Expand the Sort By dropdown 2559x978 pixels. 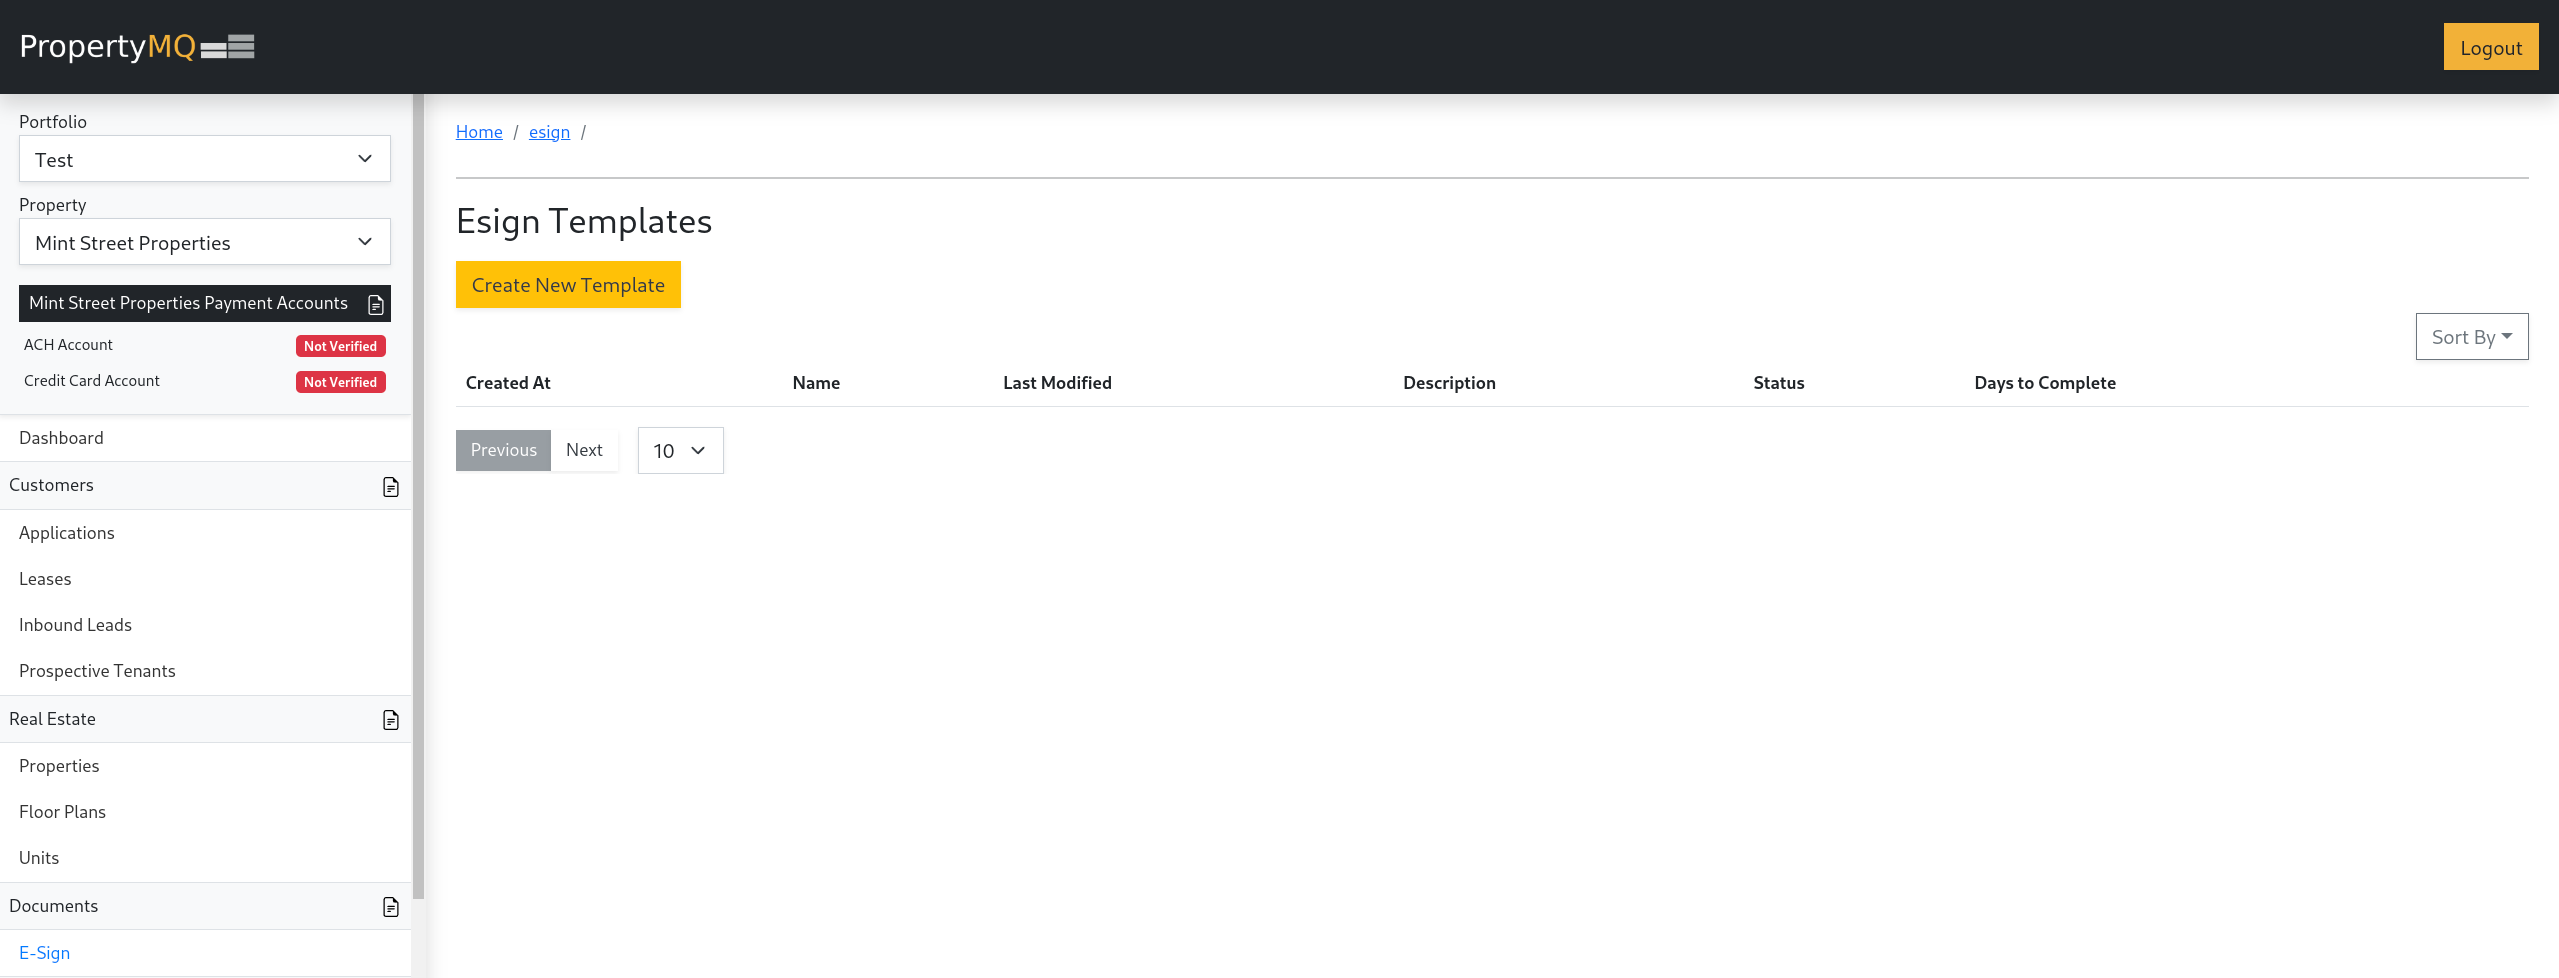tap(2471, 337)
